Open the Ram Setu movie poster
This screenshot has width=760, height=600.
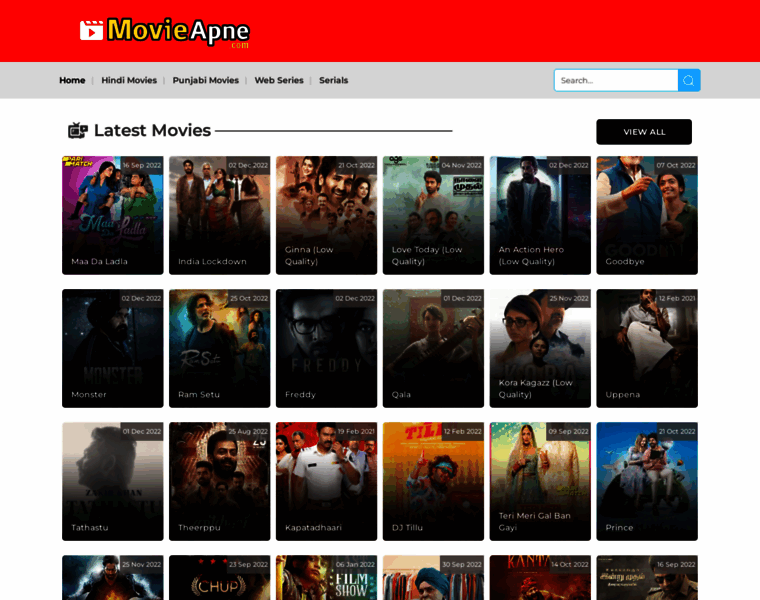(x=220, y=348)
